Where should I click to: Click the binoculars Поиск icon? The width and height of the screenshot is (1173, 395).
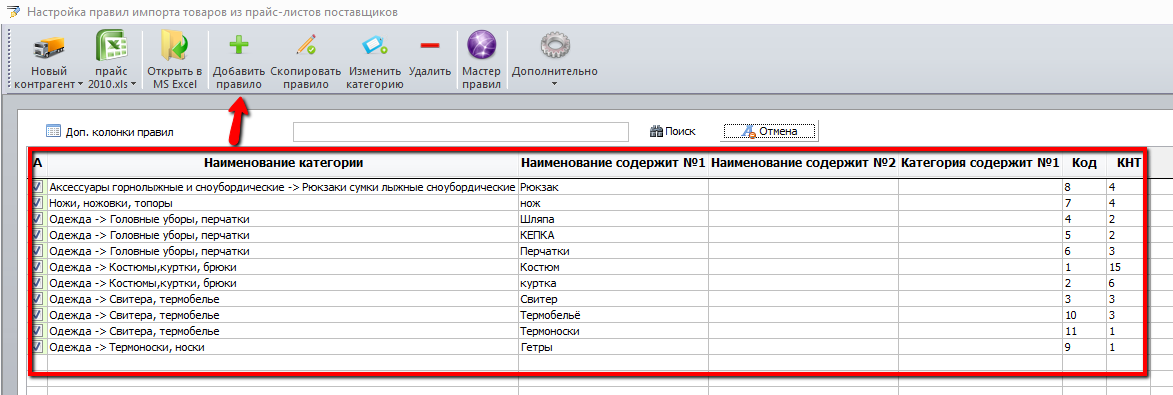(656, 132)
